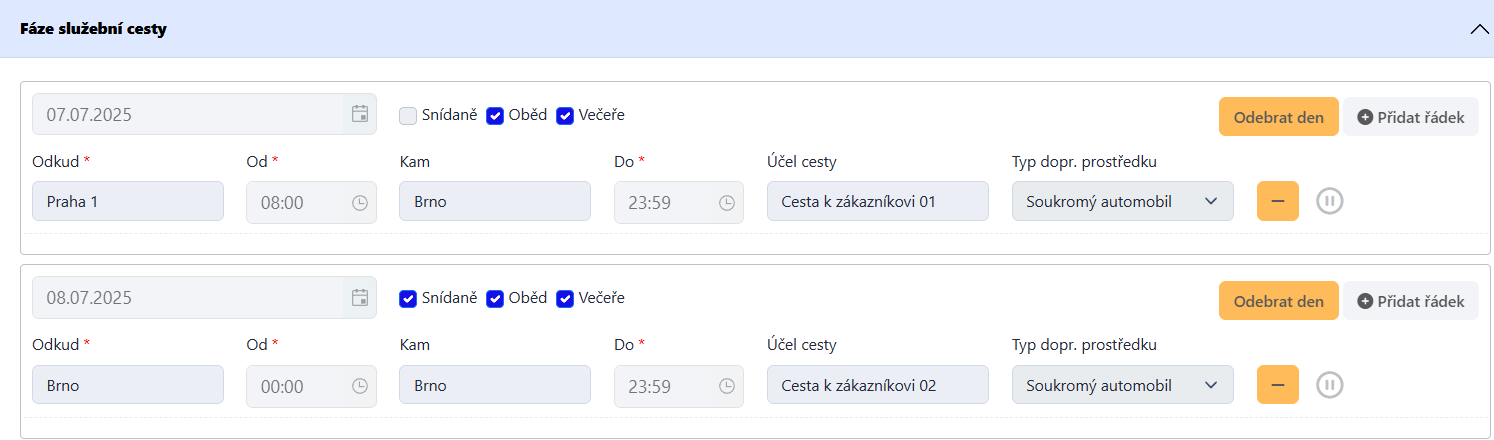Open transport type dropdown on first day
1494x440 pixels.
coord(1122,201)
